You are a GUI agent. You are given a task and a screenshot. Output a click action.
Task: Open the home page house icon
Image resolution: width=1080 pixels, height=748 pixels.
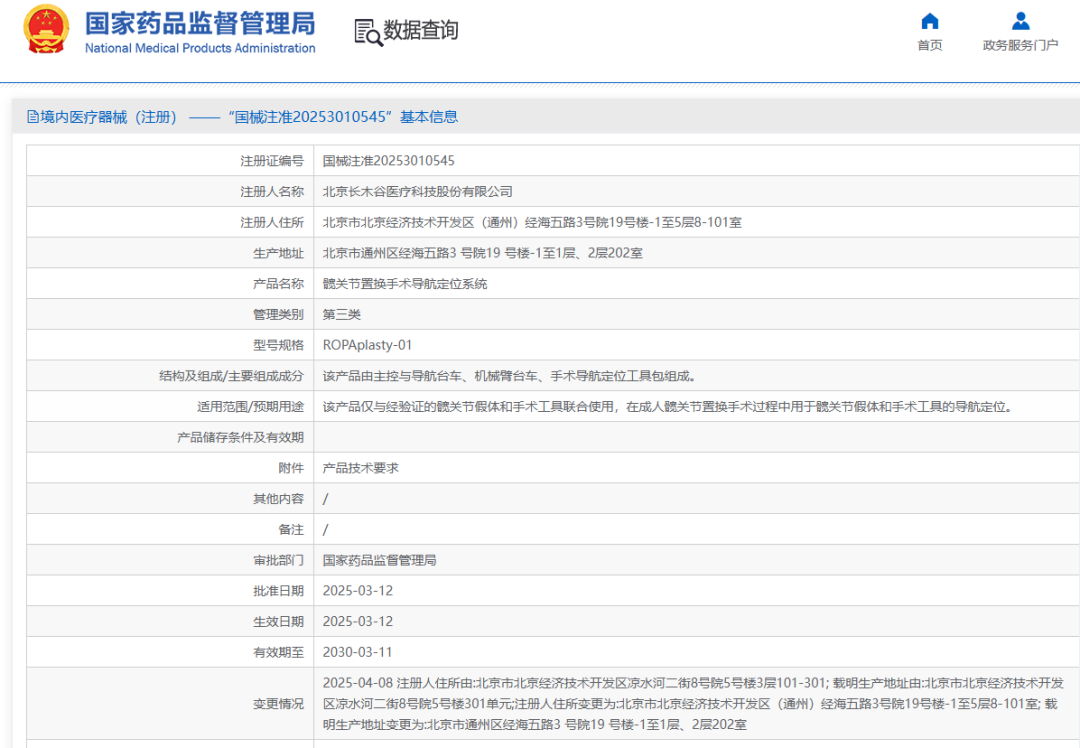click(929, 21)
